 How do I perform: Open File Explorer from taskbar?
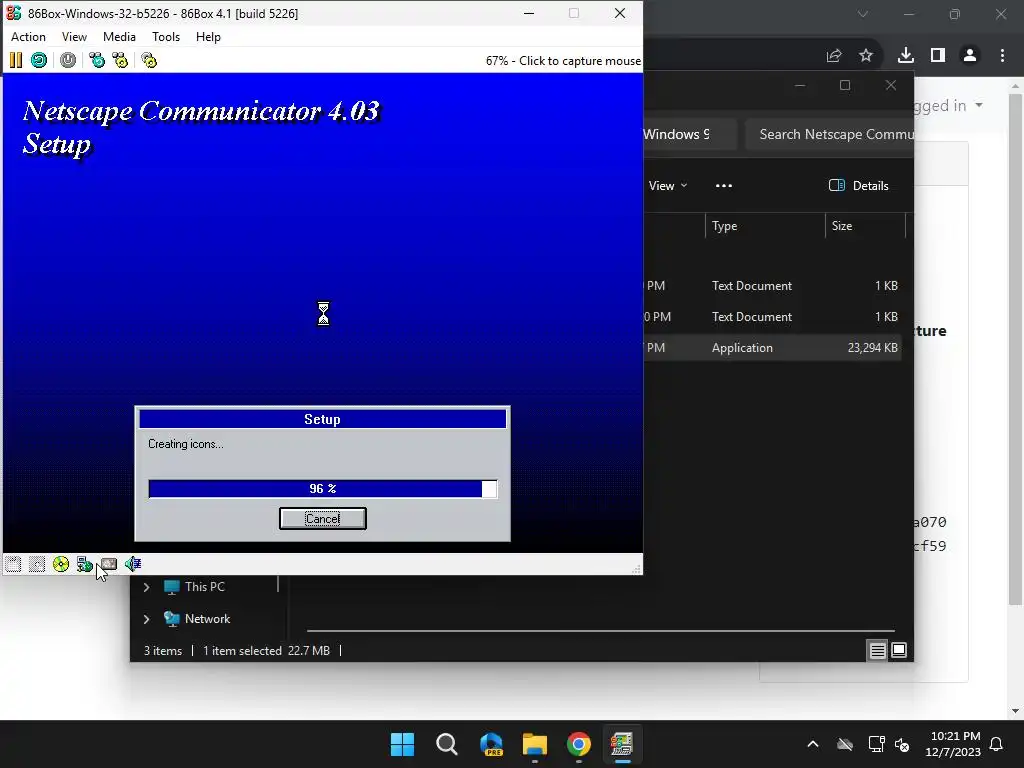pos(535,744)
